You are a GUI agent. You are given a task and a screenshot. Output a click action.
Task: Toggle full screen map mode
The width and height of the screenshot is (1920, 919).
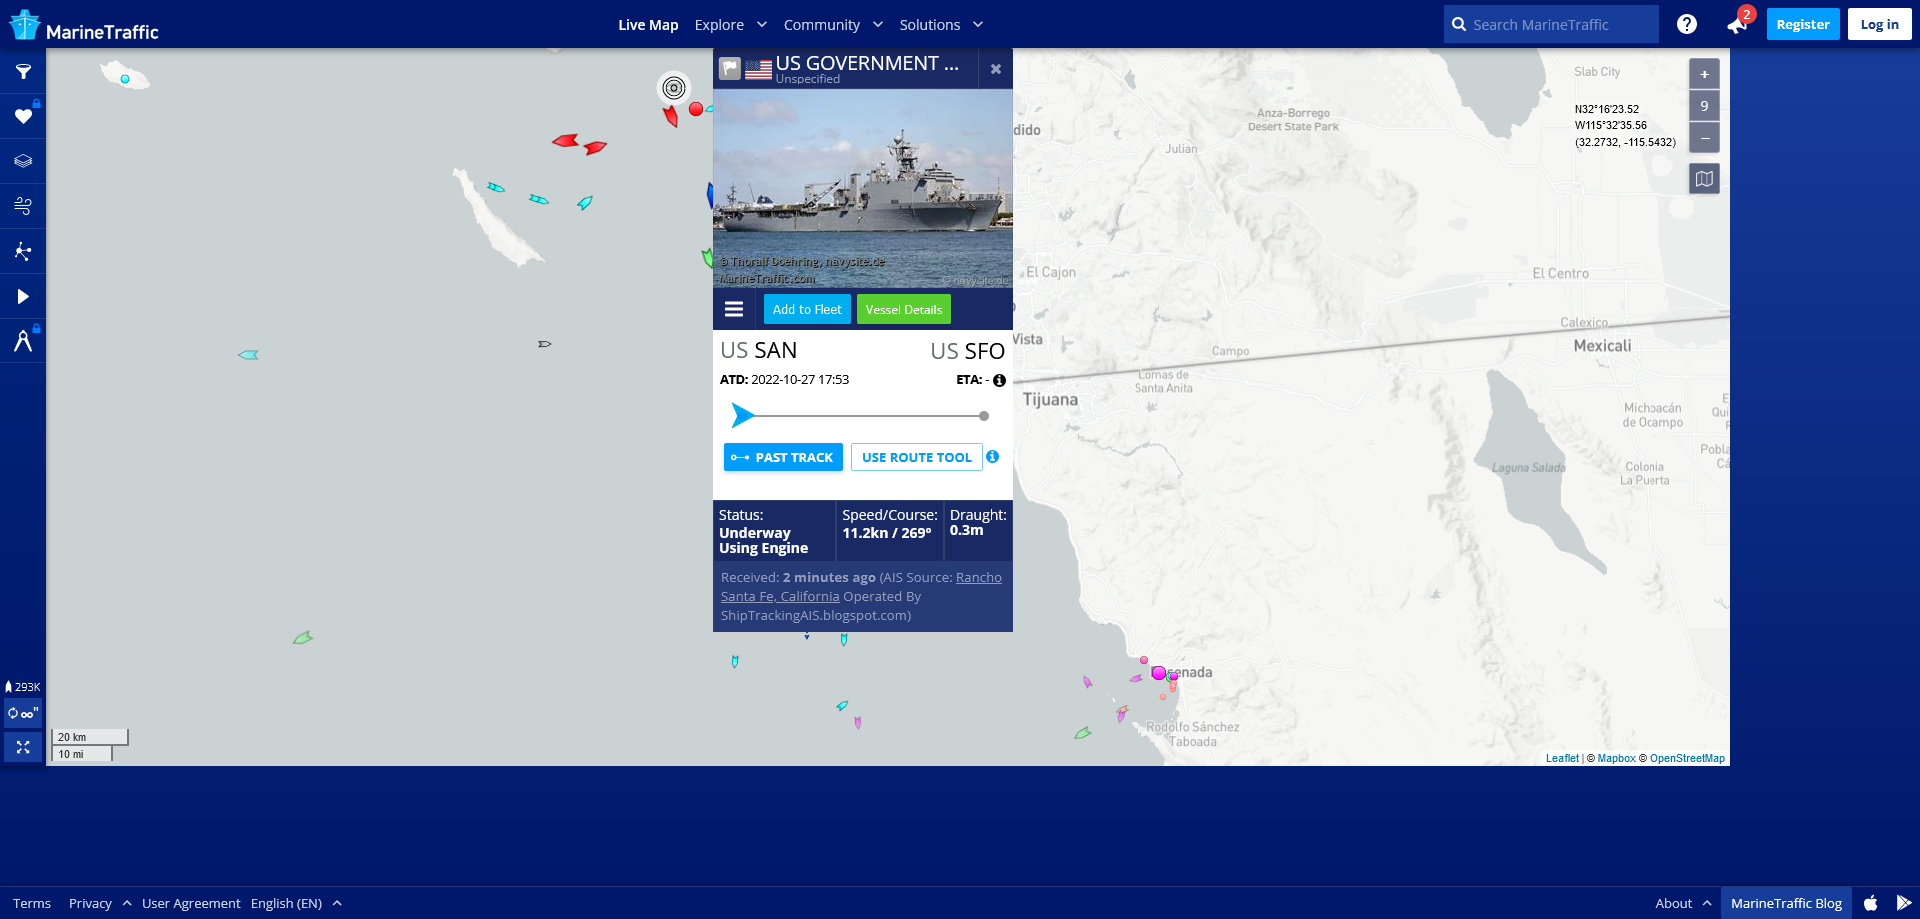pos(23,747)
